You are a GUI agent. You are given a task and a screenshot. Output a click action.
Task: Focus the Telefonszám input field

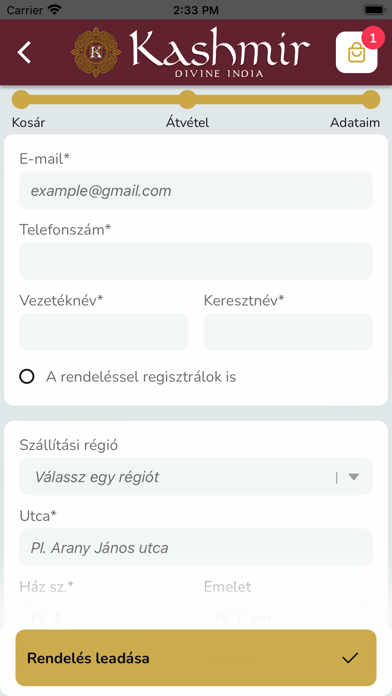tap(196, 261)
